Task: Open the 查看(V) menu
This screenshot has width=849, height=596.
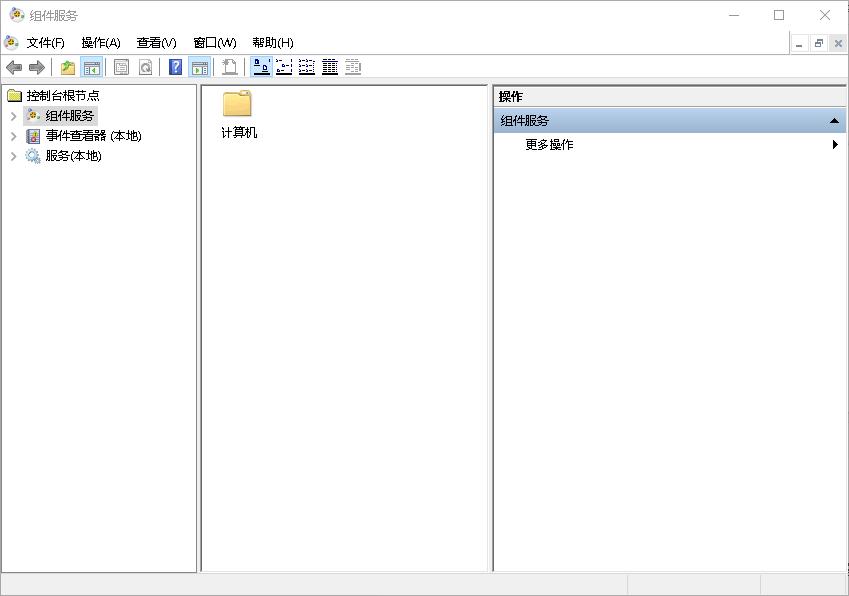Action: 156,42
